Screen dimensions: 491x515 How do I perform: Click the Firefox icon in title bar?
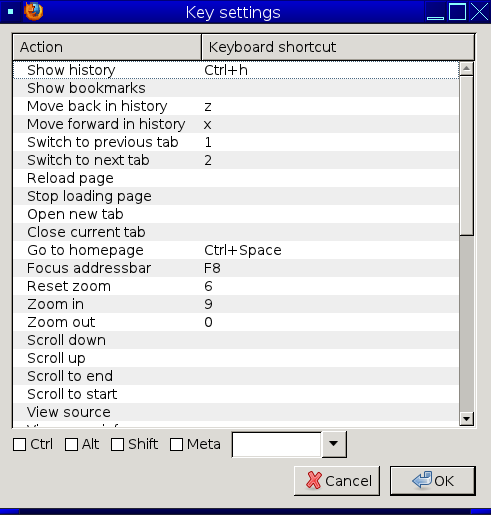point(33,12)
